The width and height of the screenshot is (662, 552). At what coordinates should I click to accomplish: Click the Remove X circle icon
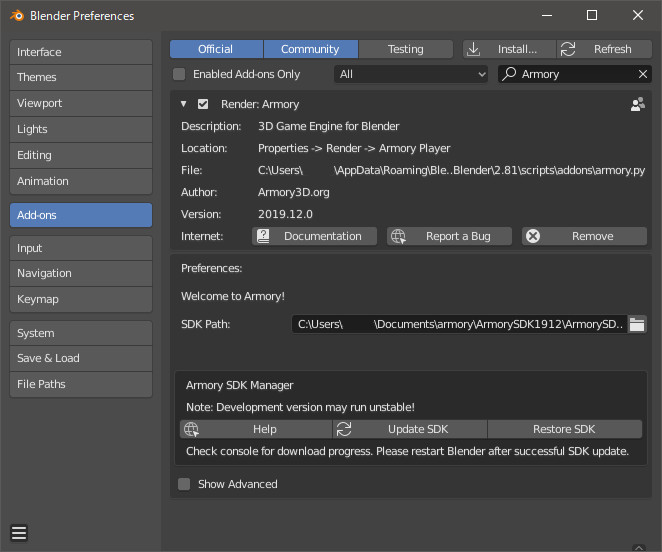(533, 236)
